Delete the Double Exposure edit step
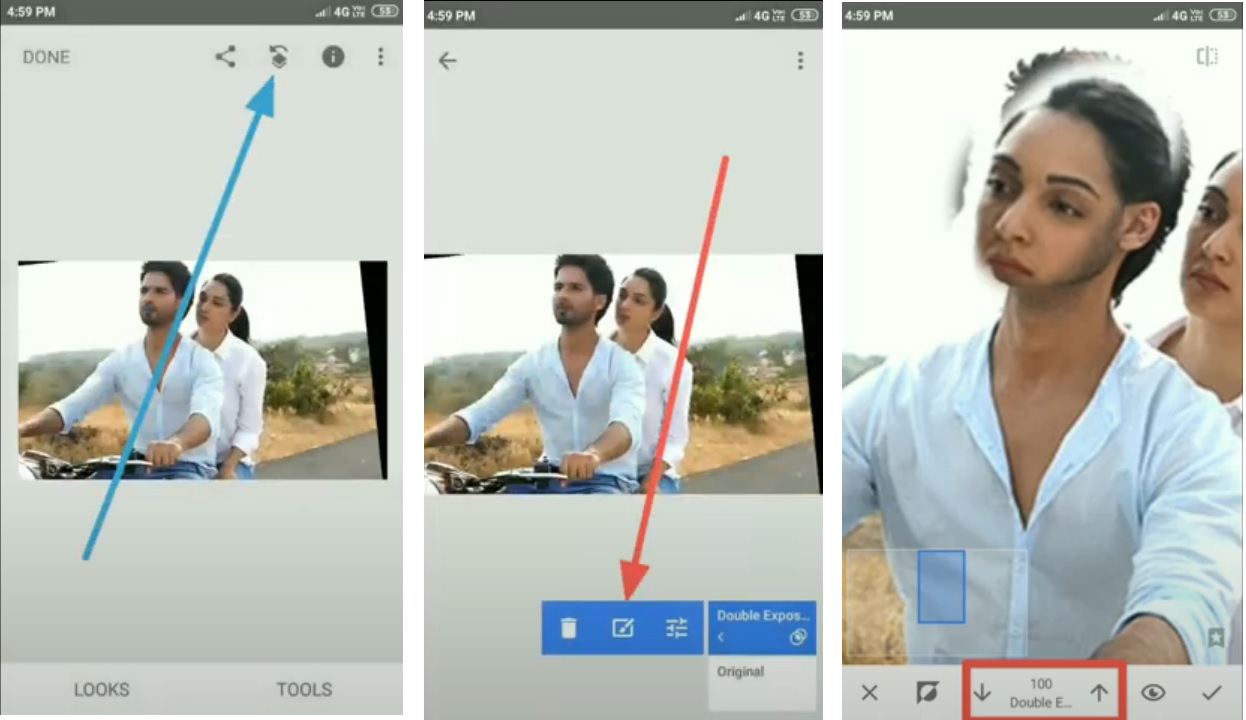This screenshot has height=720, width=1246. pos(569,628)
